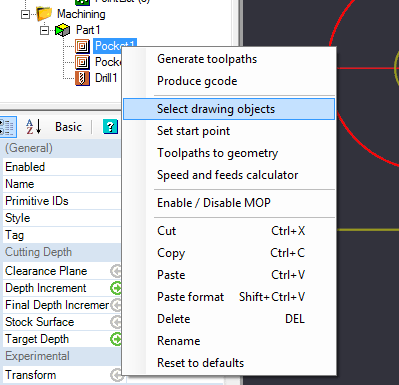This screenshot has width=399, height=385.
Task: Click Basic view button in property toolbar
Action: tap(68, 127)
